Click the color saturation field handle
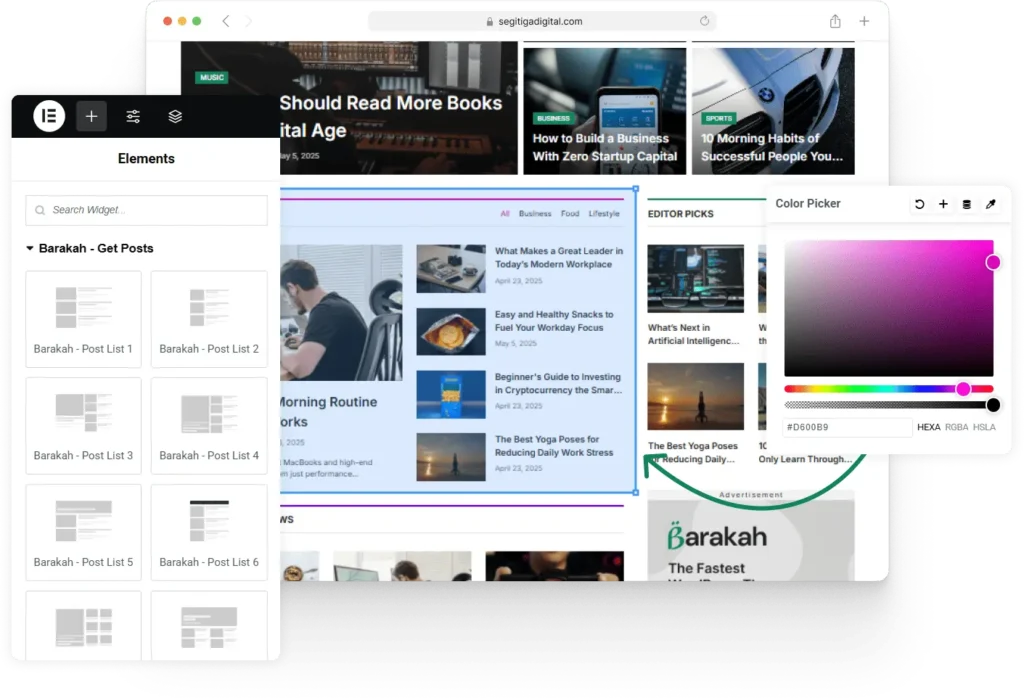 (x=993, y=262)
